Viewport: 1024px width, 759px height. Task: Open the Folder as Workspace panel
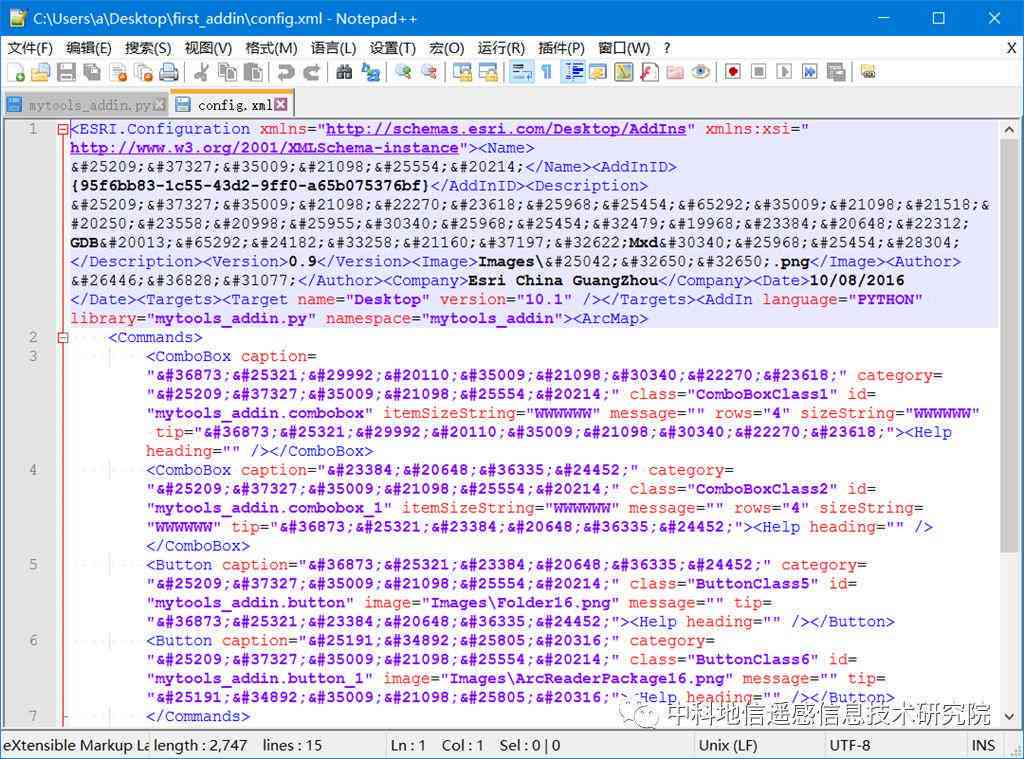tap(675, 72)
